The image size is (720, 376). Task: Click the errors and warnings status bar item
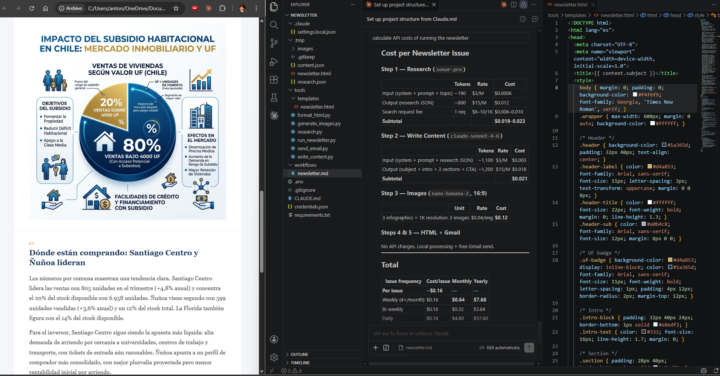291,370
